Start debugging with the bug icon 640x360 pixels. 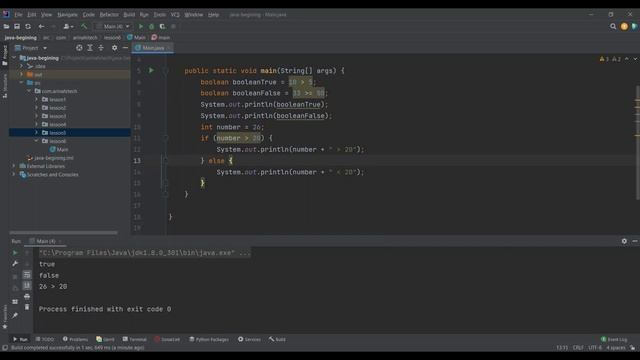[151, 27]
